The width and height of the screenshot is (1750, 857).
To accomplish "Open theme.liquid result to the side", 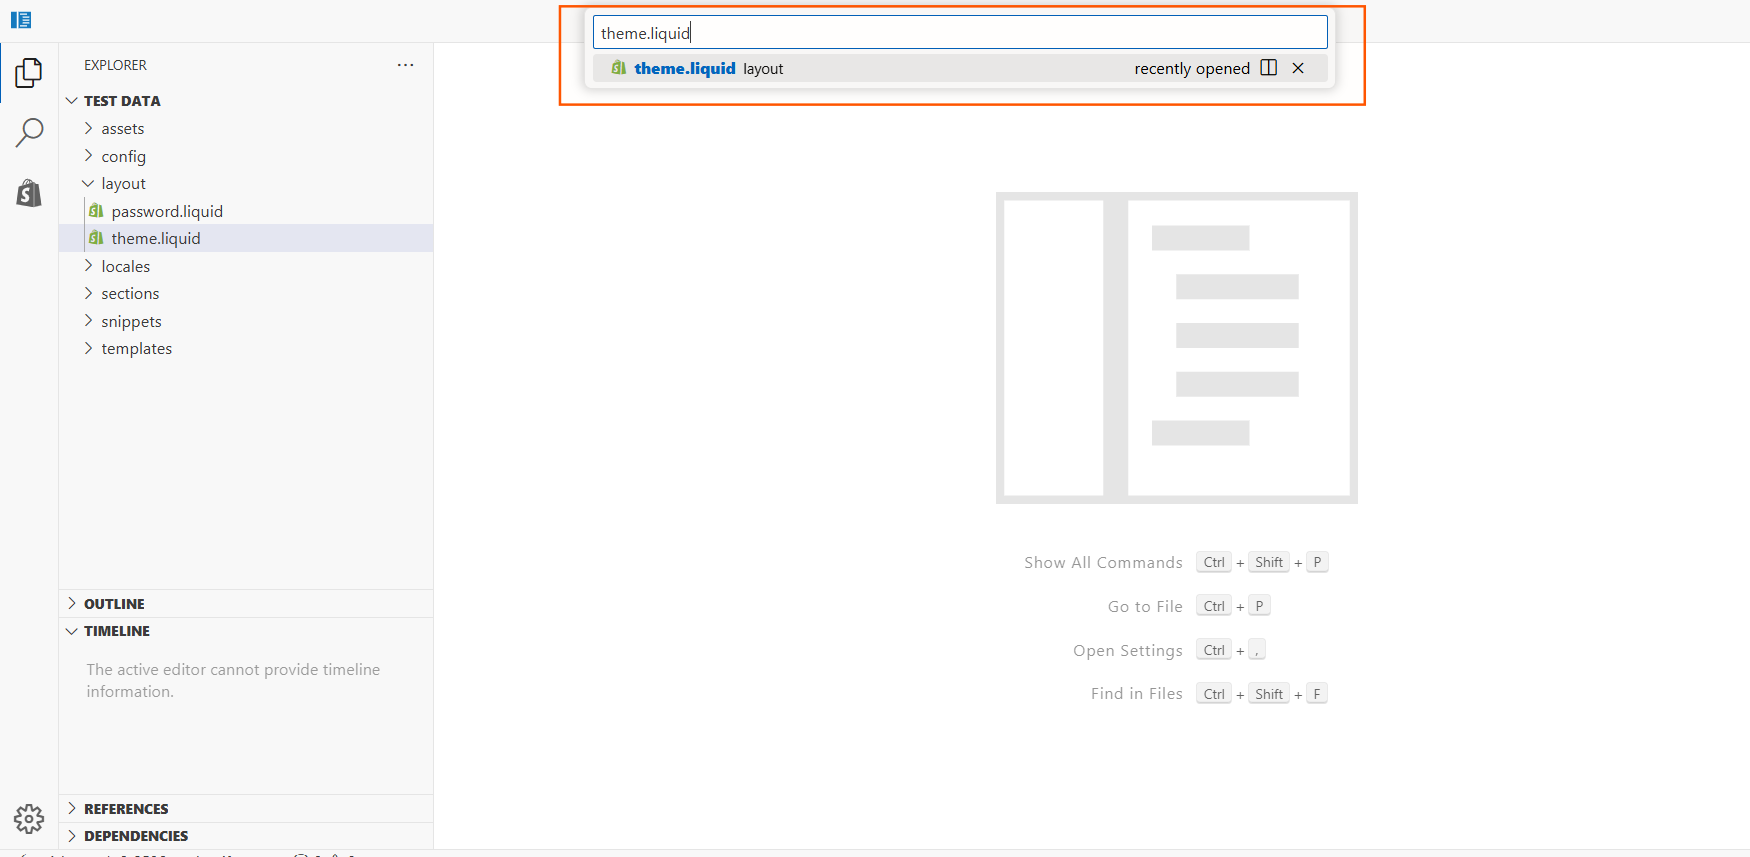I will pos(1269,68).
